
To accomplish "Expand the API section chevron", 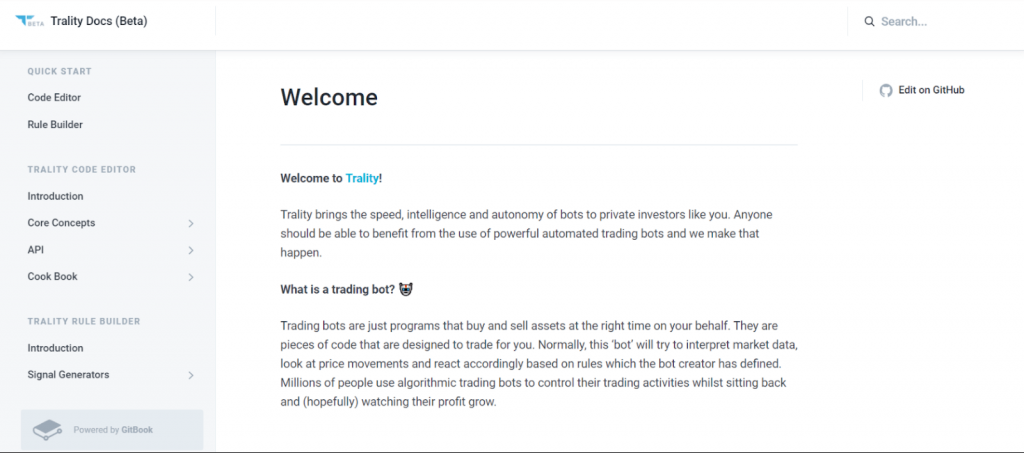I will click(191, 250).
